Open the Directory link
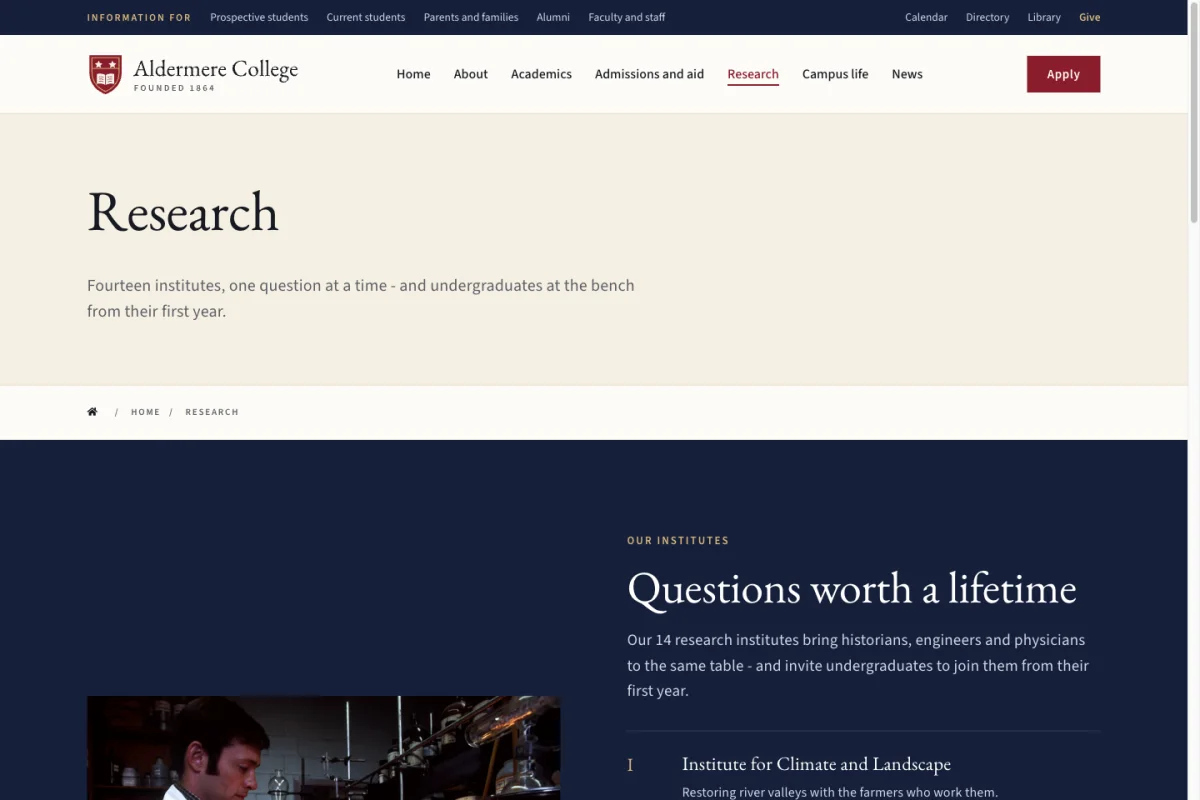 (x=987, y=17)
